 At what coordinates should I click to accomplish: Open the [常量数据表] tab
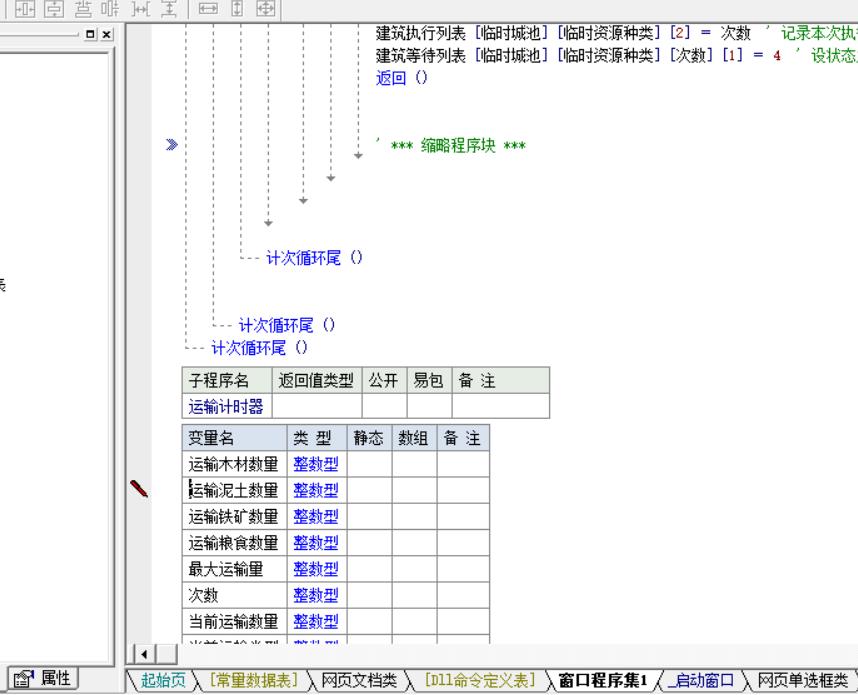pos(253,680)
